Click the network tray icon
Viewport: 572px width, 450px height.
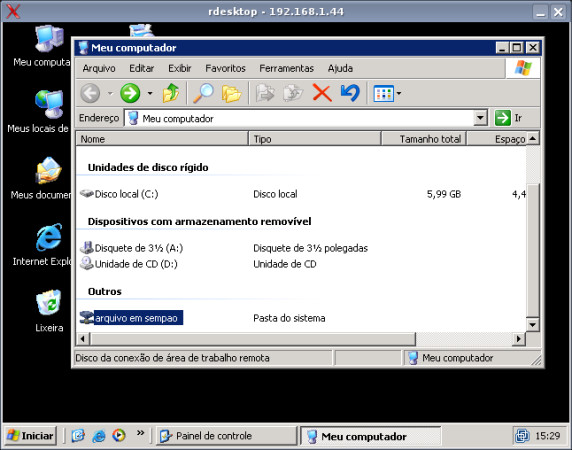[522, 435]
